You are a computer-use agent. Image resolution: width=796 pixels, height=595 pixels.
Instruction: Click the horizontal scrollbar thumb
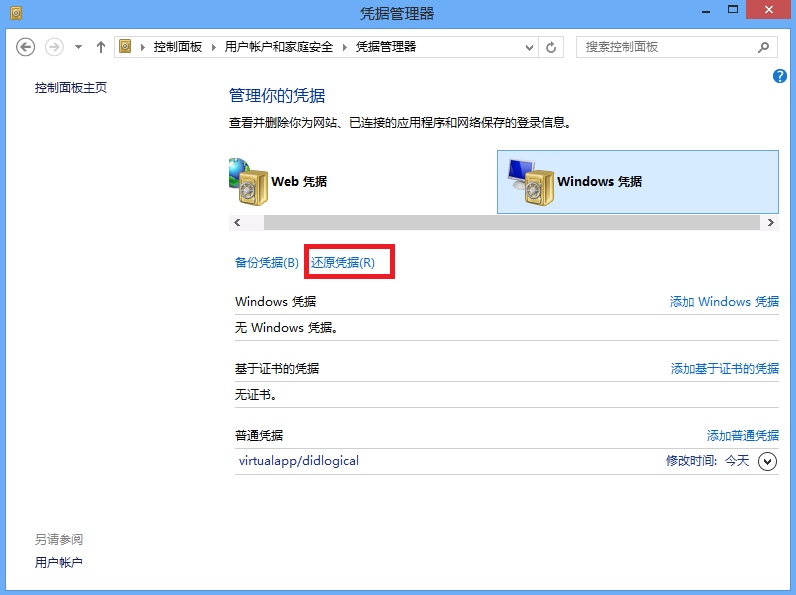point(512,222)
